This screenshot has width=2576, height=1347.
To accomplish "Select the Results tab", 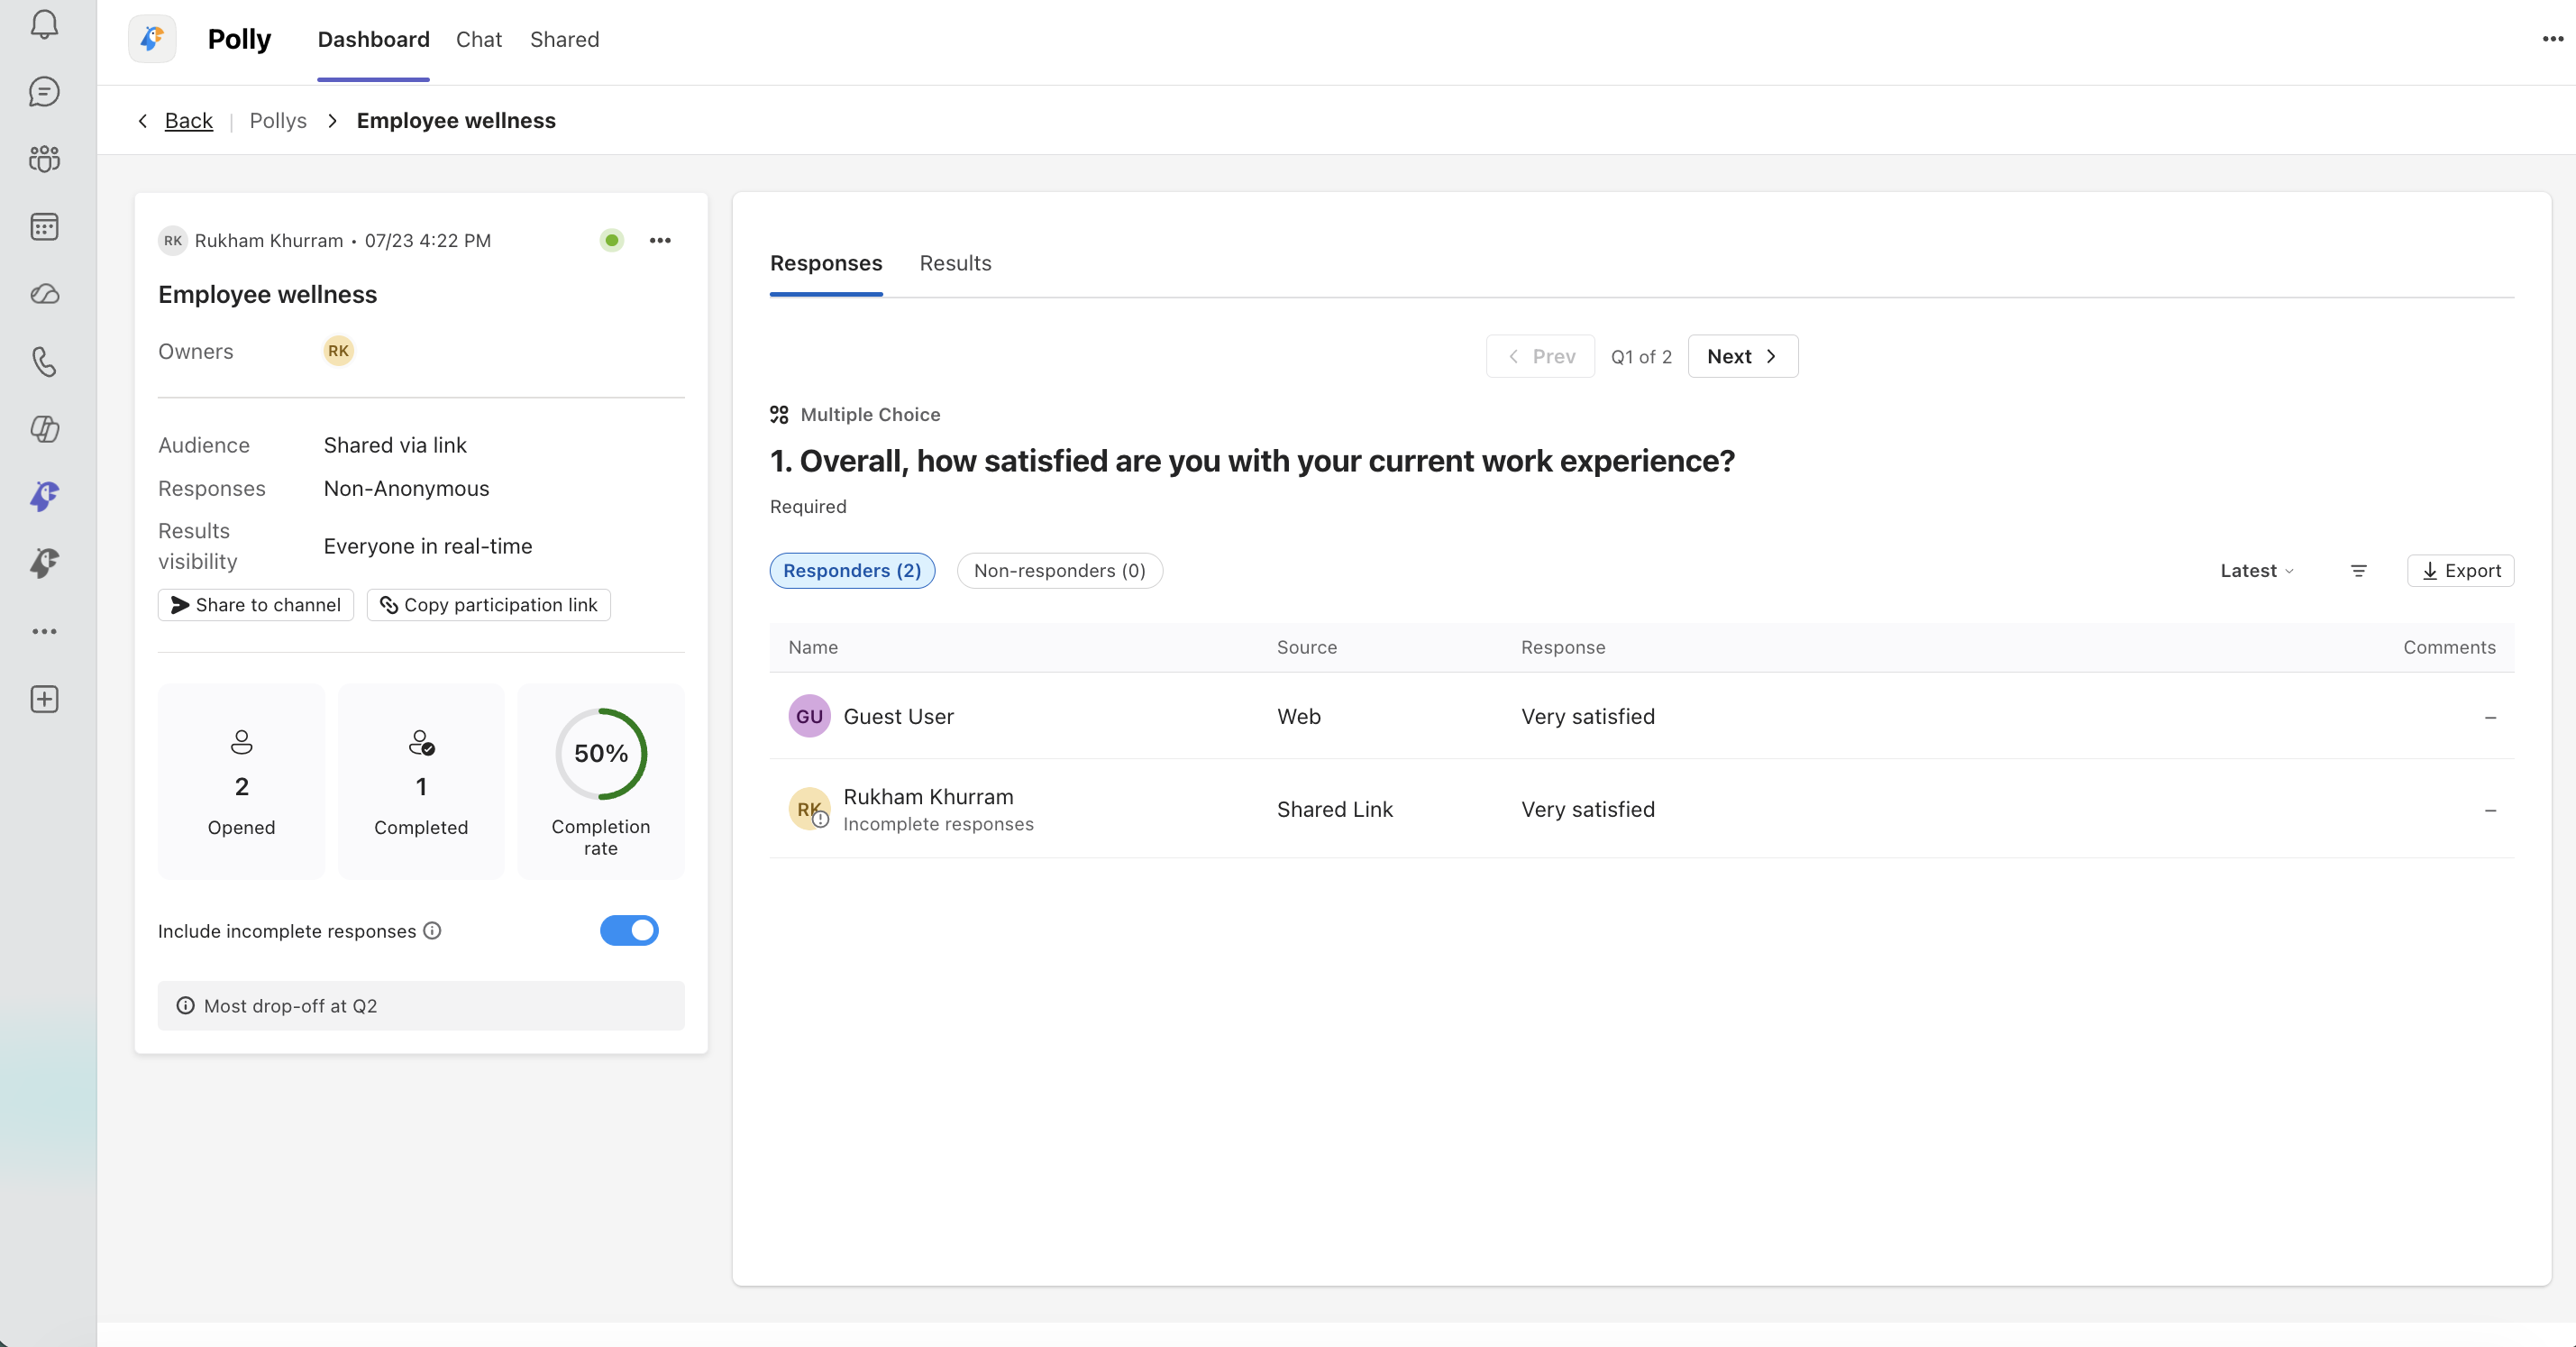I will point(955,263).
